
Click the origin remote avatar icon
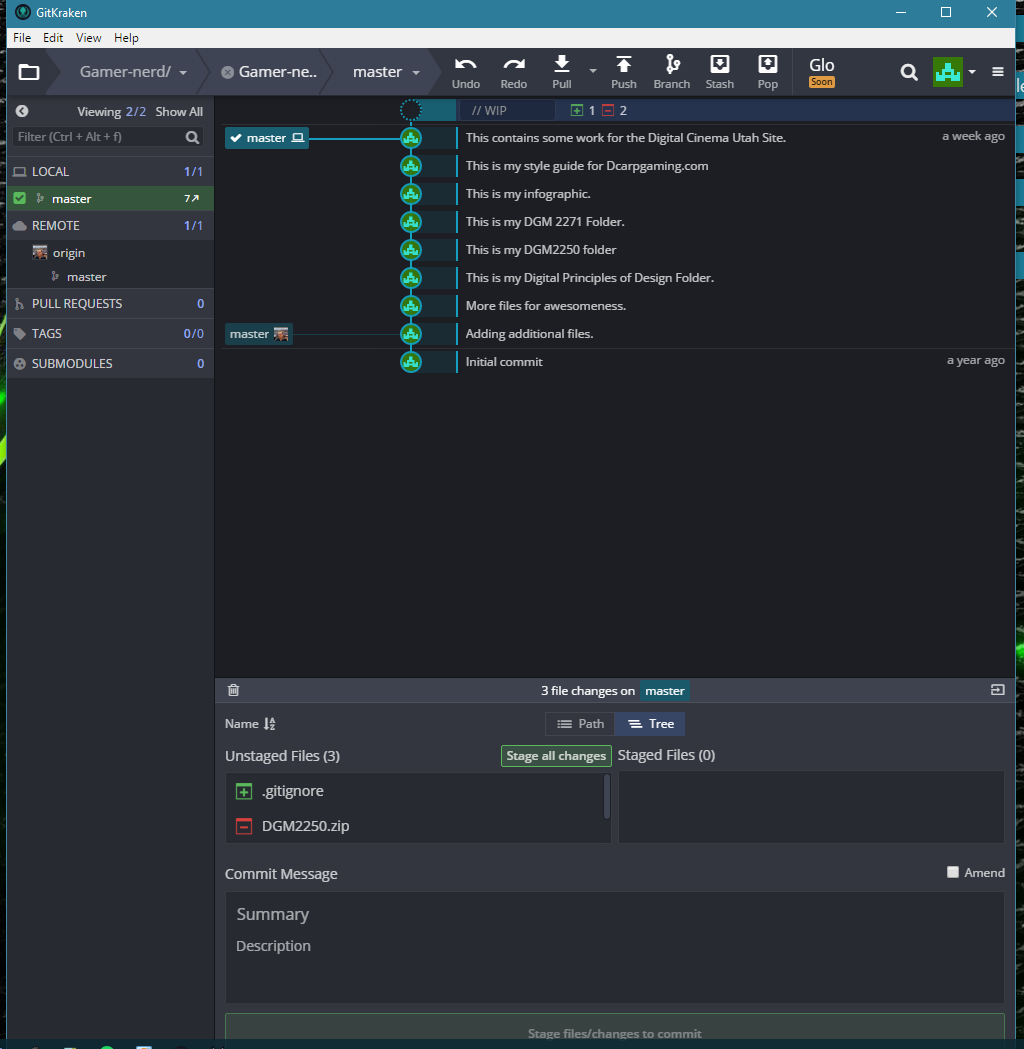coord(40,252)
